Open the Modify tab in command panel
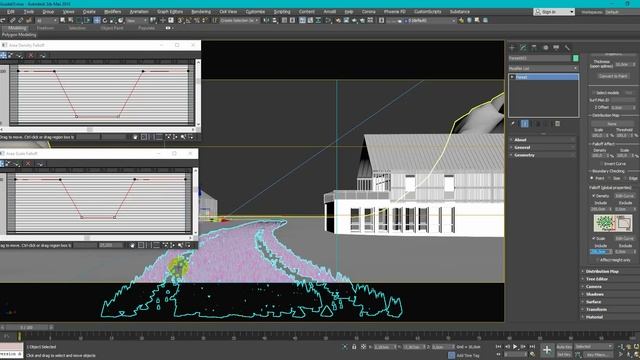Screen dimensions: 640x360 tap(523, 48)
